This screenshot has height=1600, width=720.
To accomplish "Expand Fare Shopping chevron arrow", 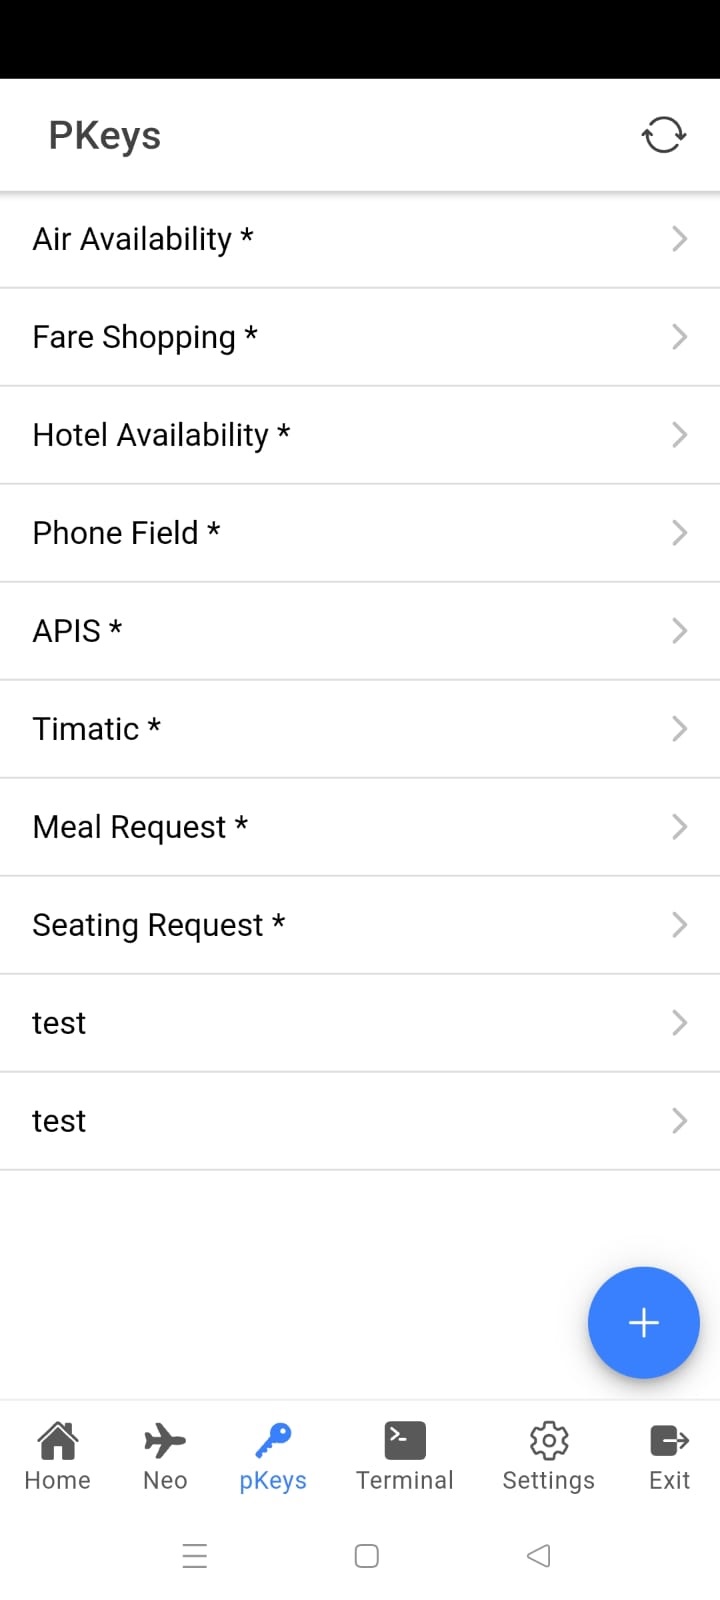I will [x=679, y=337].
